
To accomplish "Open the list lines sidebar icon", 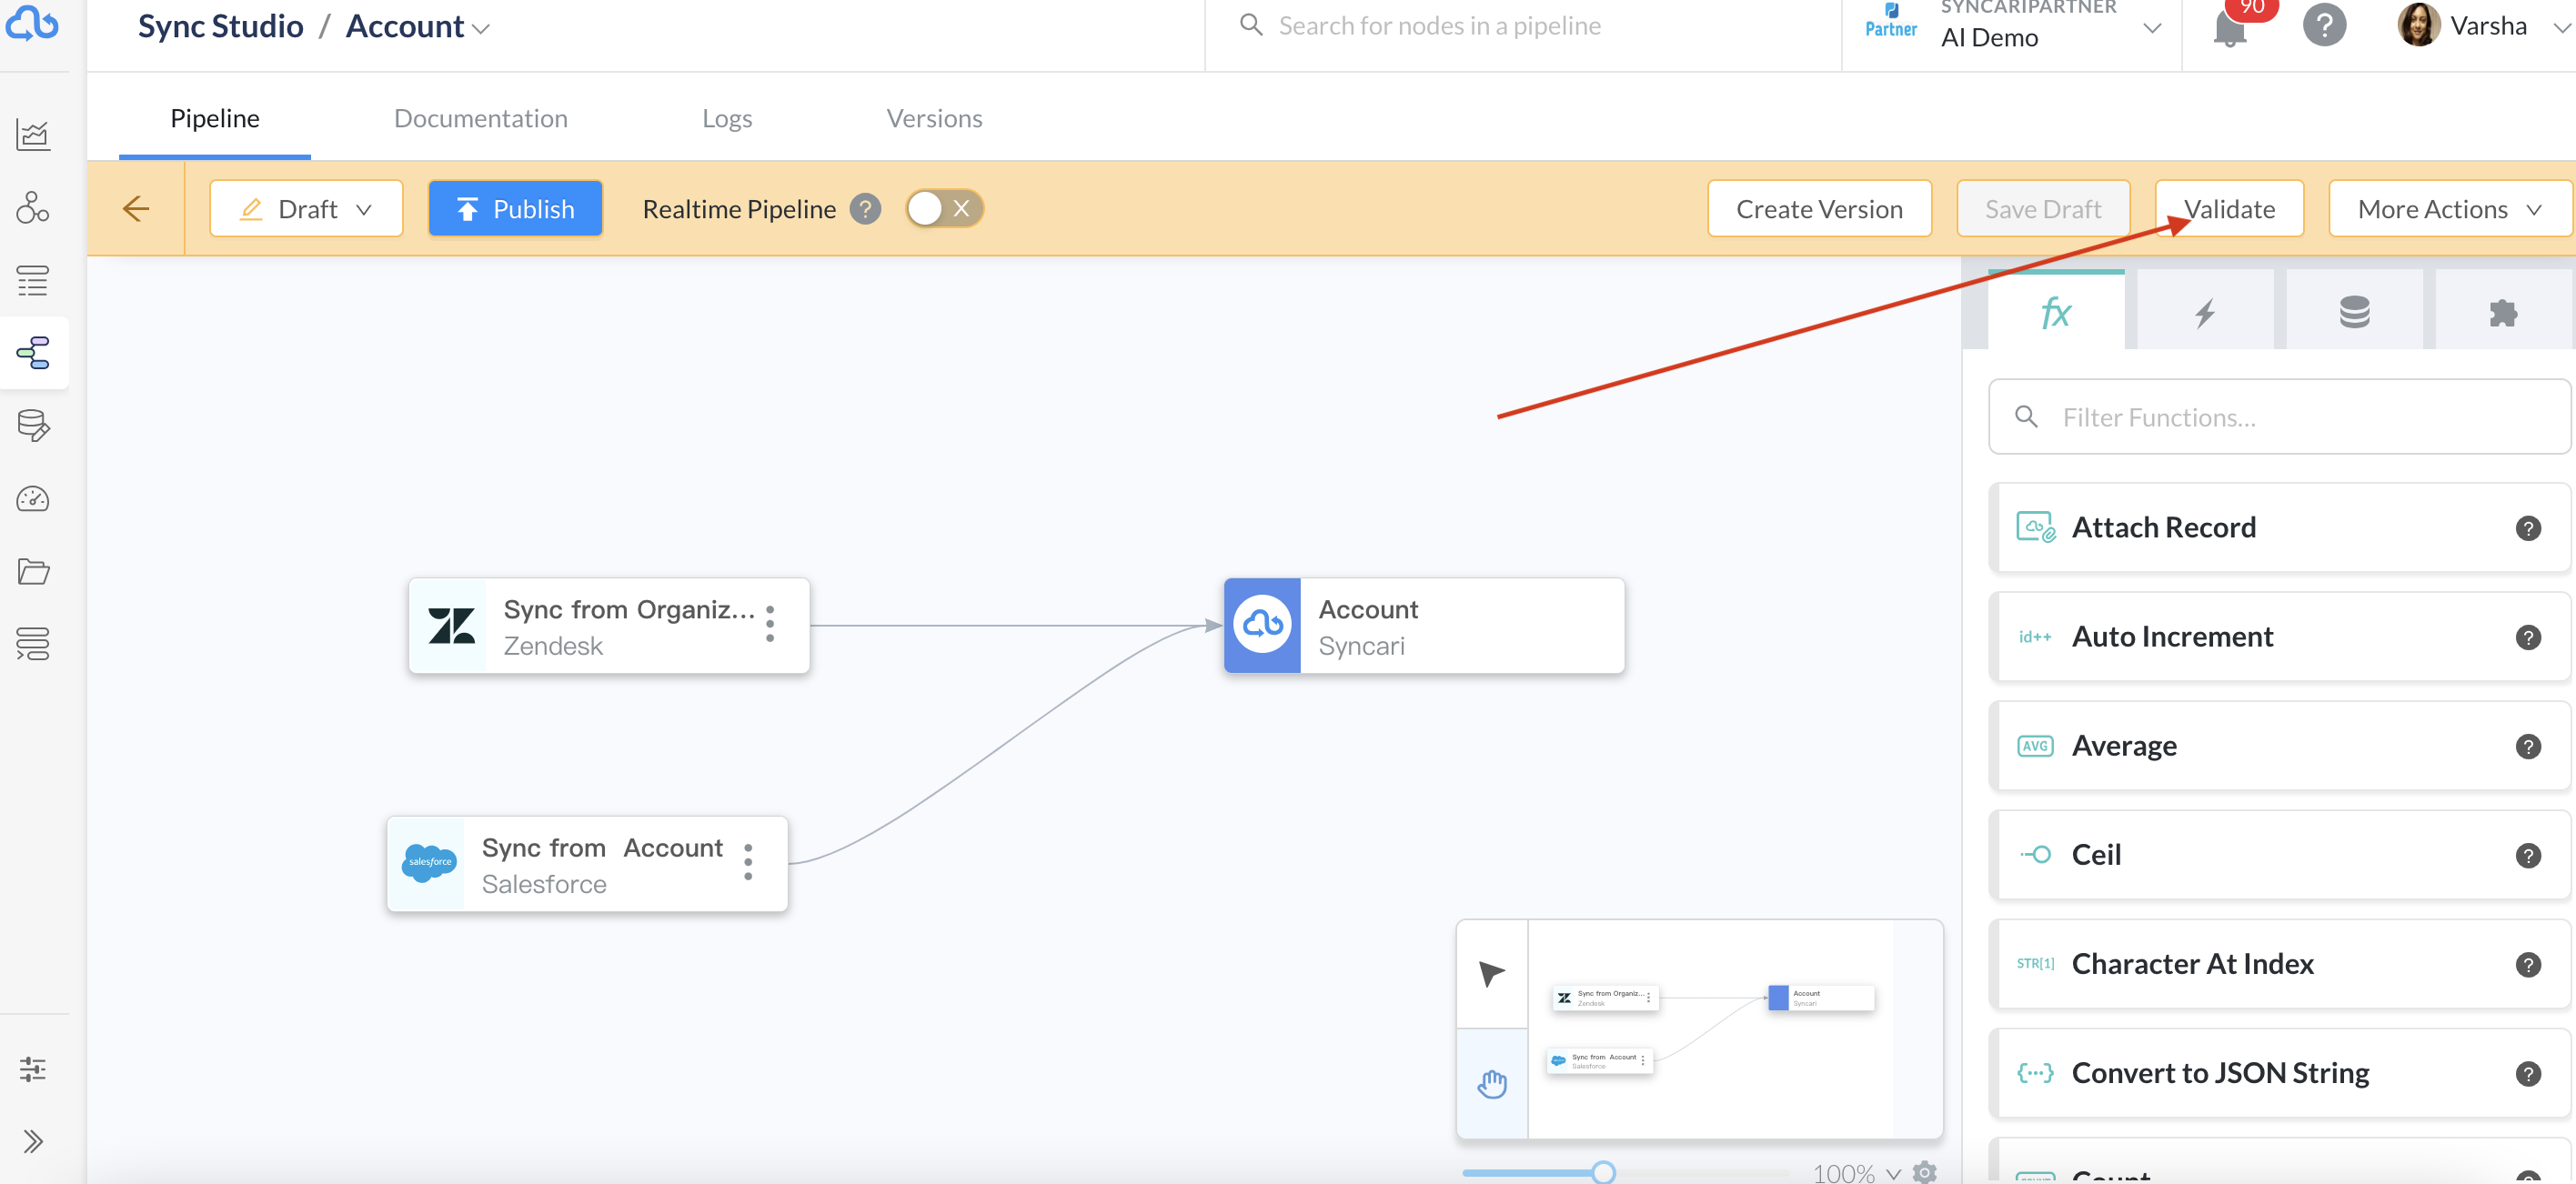I will pyautogui.click(x=33, y=280).
